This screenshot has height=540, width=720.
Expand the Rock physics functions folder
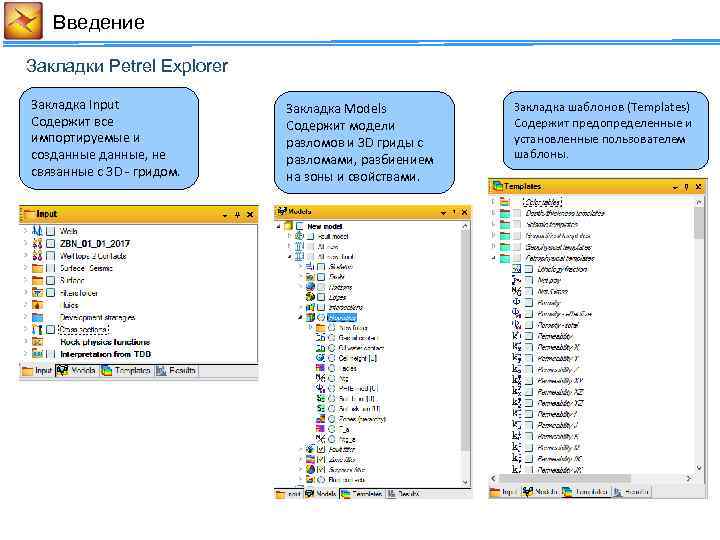pyautogui.click(x=26, y=342)
